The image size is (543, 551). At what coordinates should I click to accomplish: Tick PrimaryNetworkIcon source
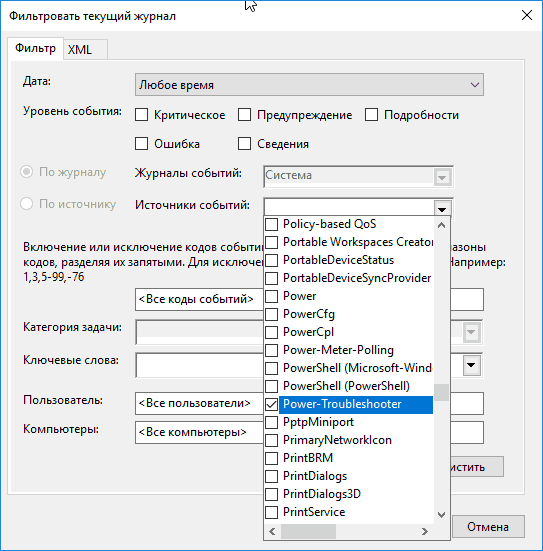point(271,440)
